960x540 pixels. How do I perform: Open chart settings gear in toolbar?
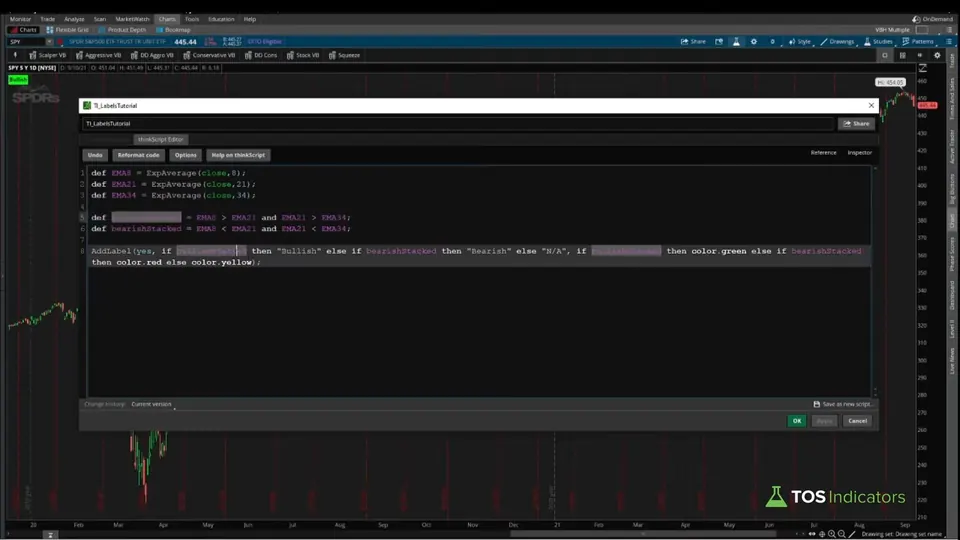pos(754,42)
